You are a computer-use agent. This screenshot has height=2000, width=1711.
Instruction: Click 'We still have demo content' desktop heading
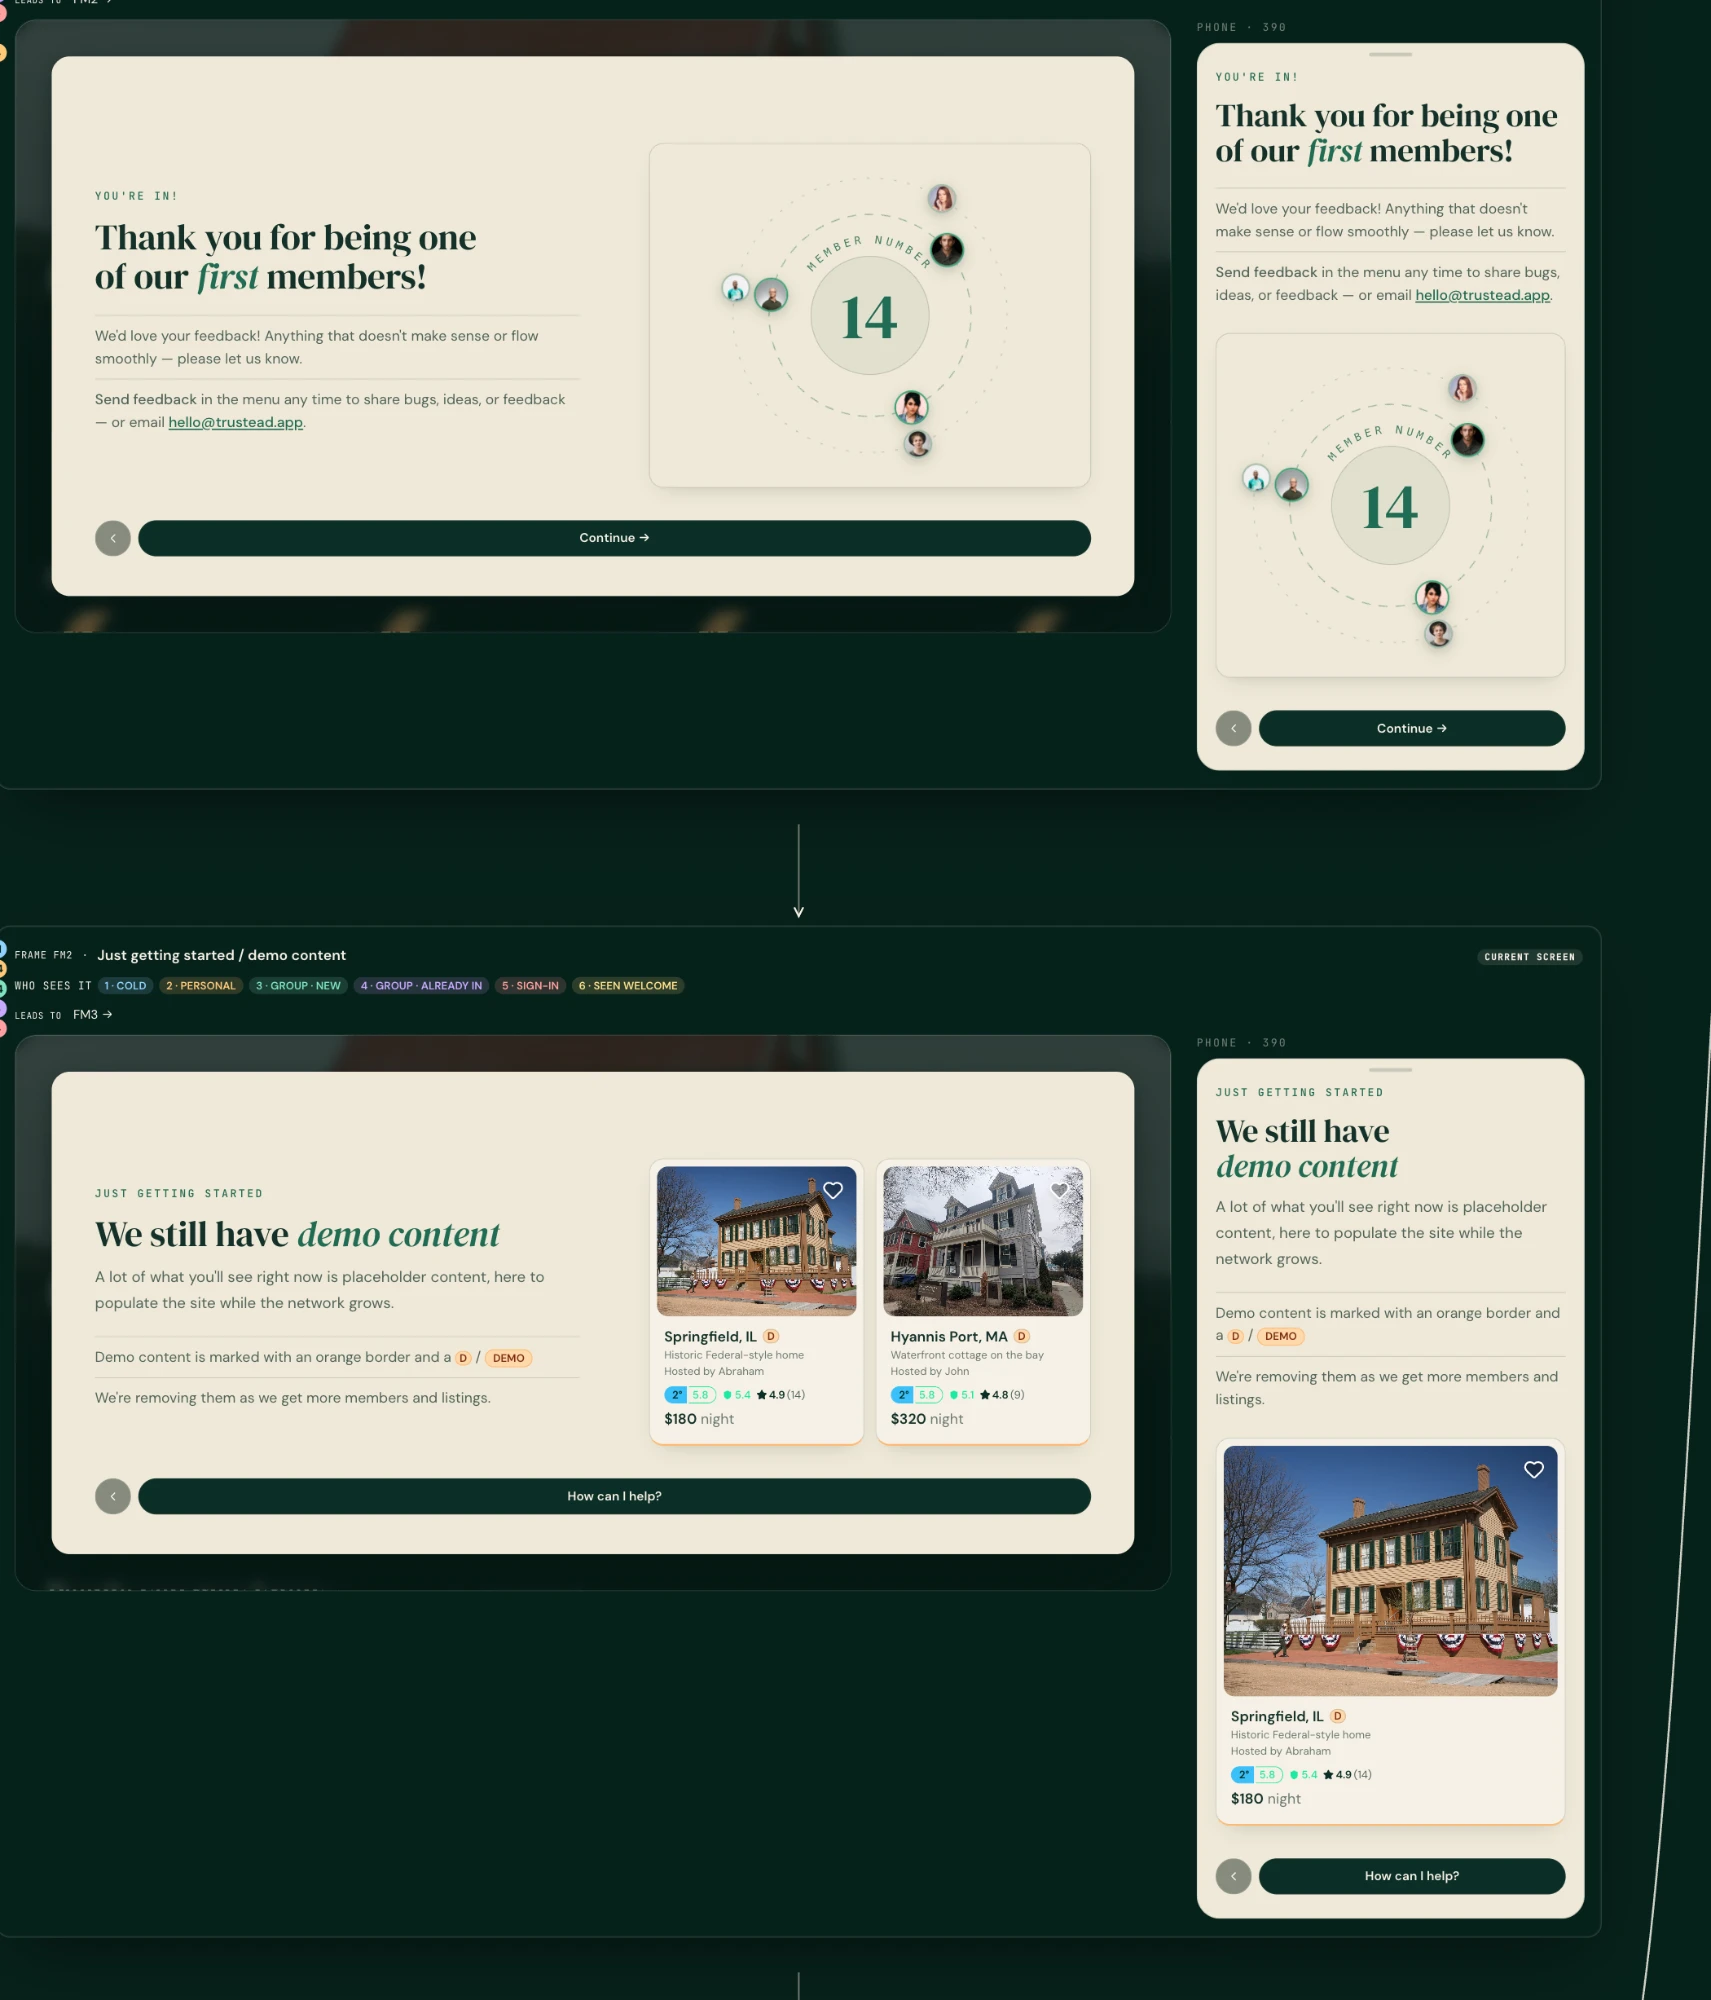pos(297,1235)
